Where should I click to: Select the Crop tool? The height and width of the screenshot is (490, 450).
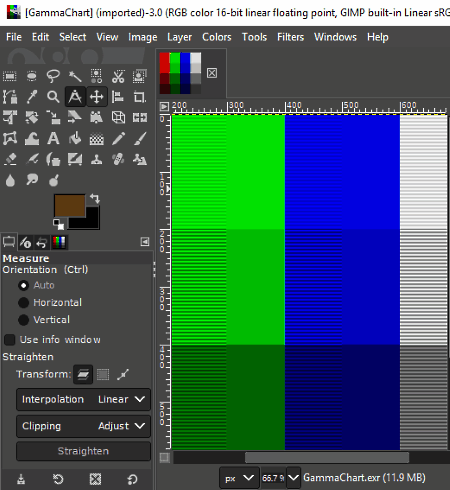tap(140, 97)
